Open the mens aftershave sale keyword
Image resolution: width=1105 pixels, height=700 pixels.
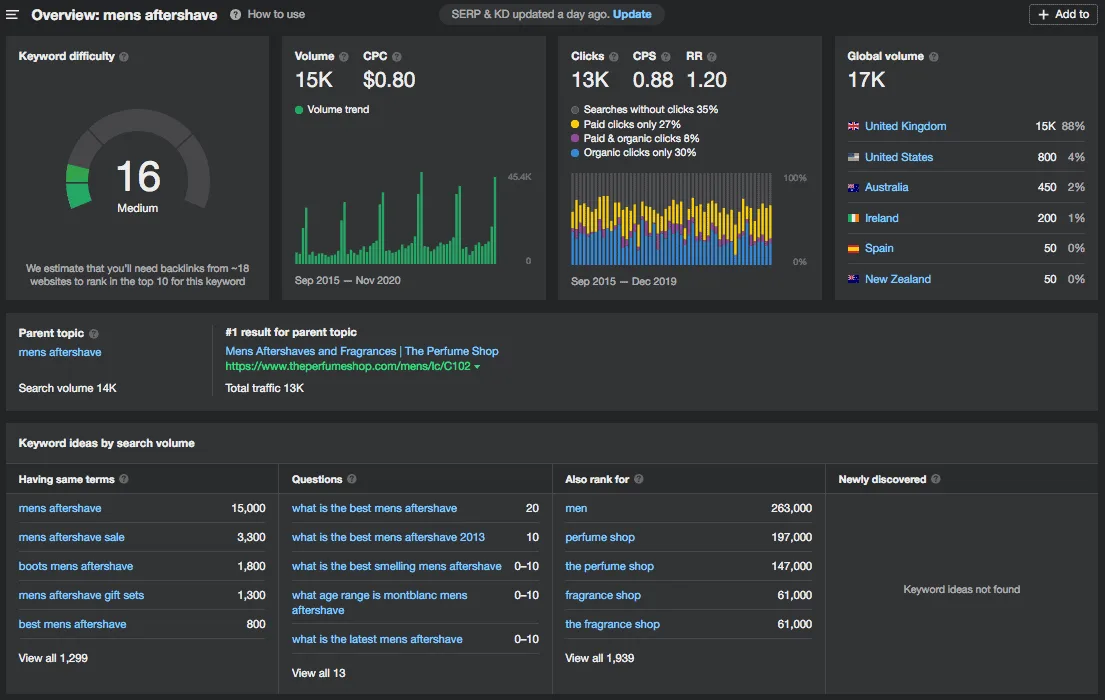point(71,537)
